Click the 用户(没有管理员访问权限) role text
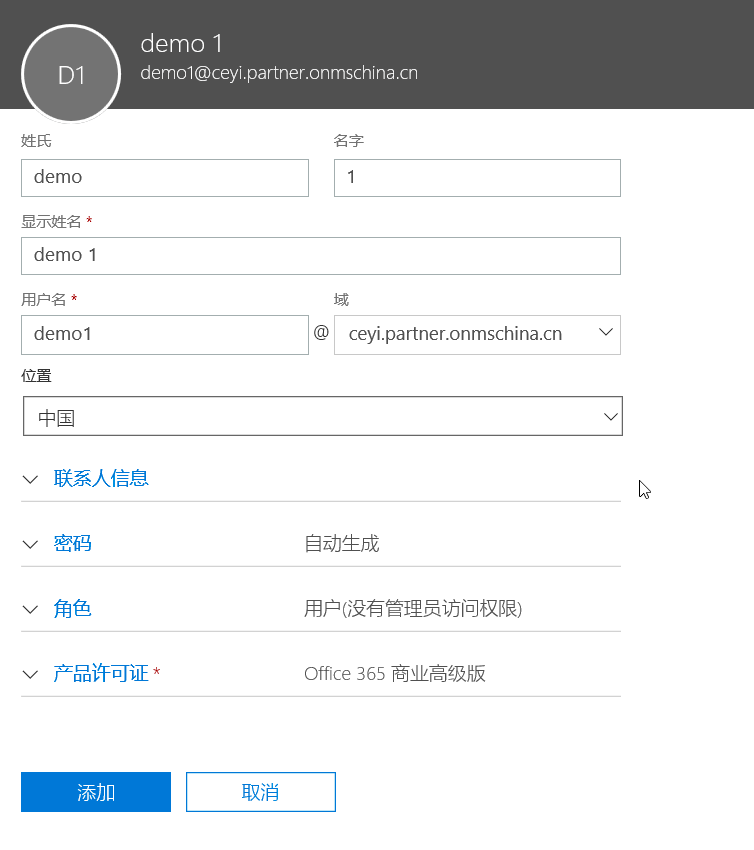Image resolution: width=754 pixels, height=850 pixels. coord(413,608)
